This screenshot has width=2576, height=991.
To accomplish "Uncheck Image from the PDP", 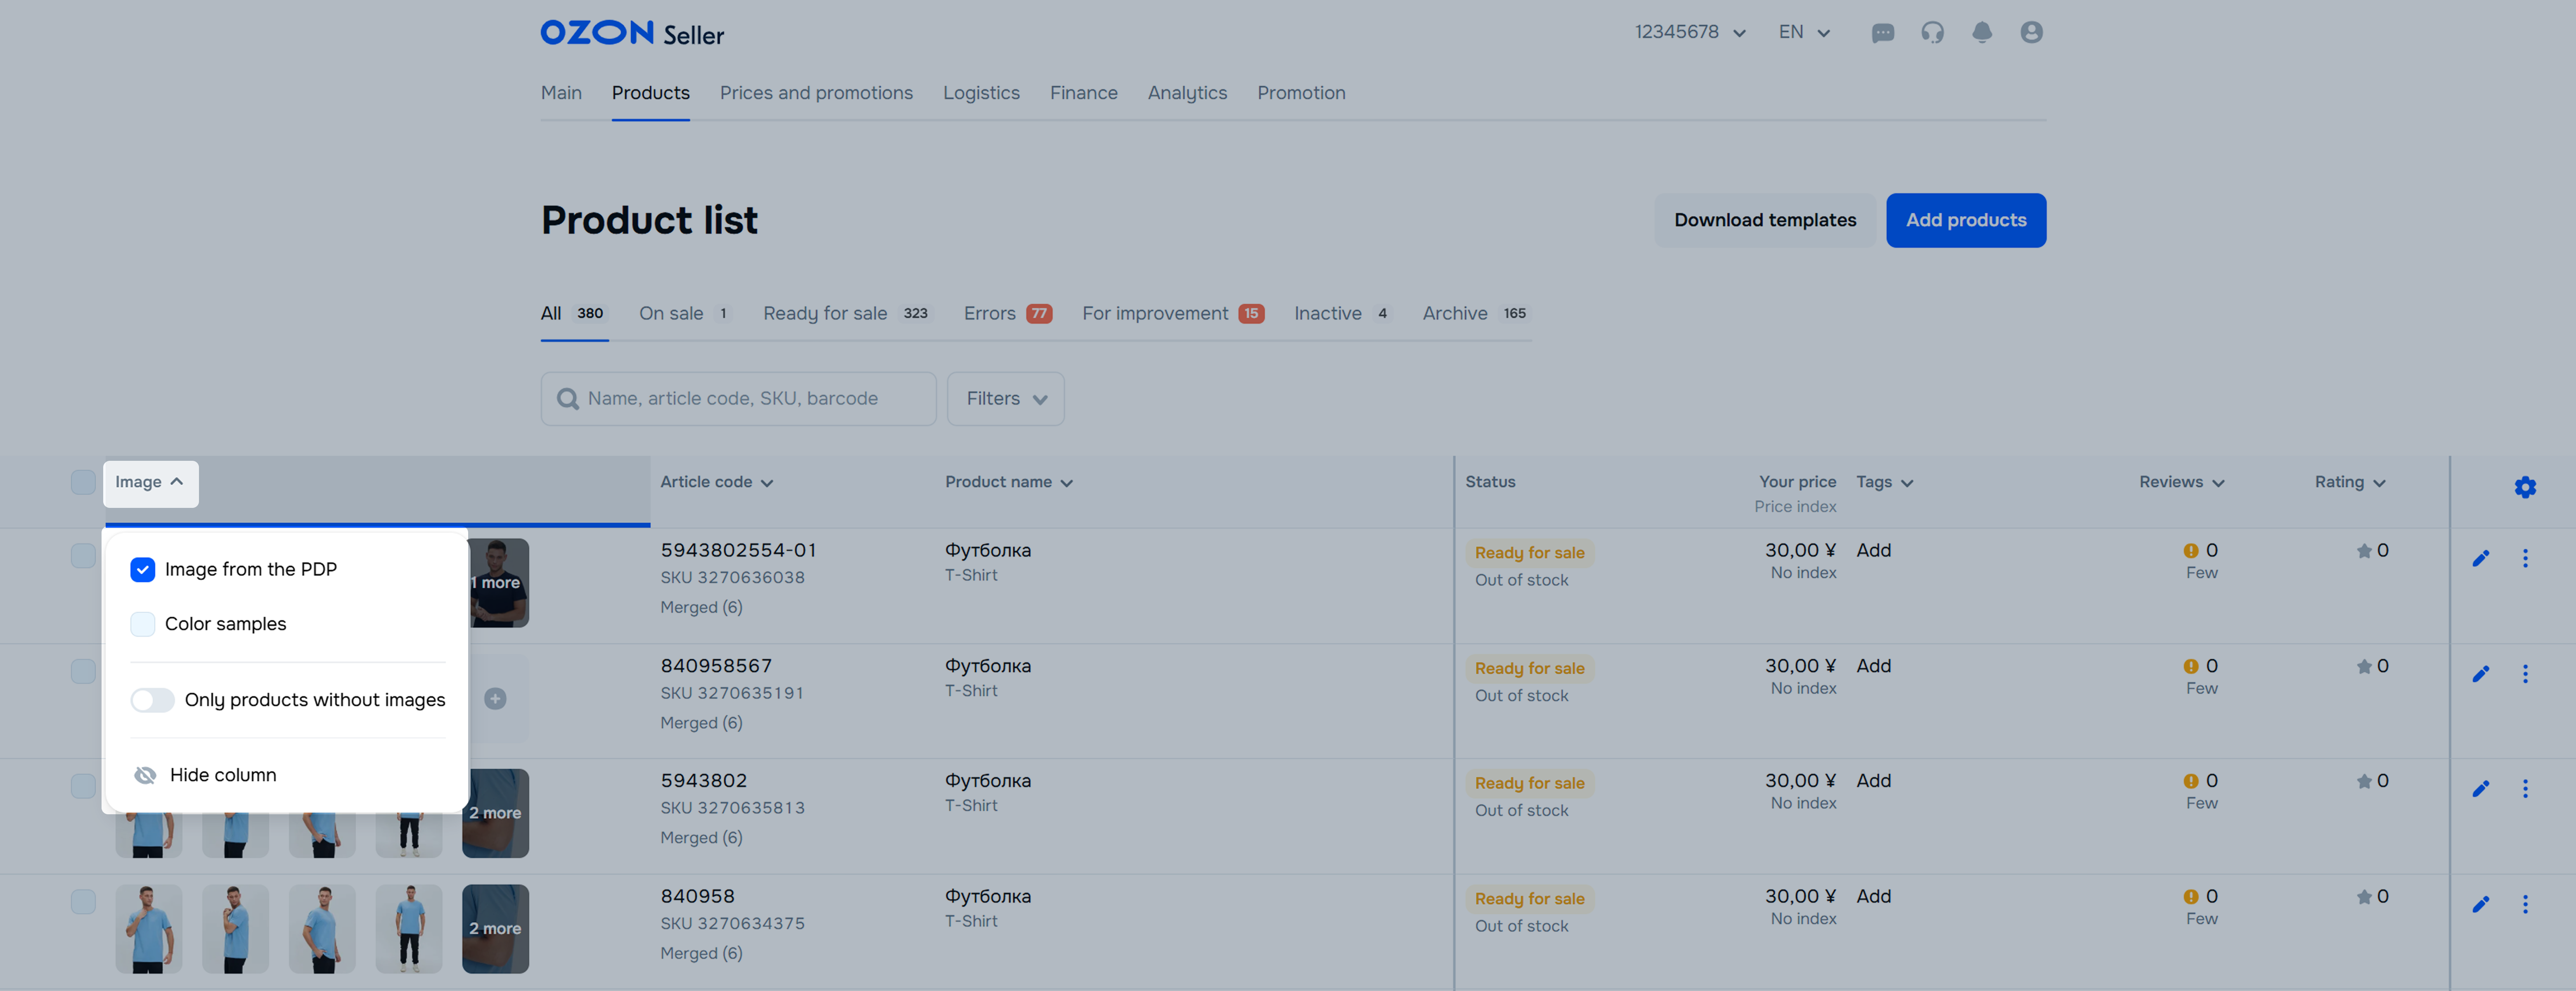I will point(143,570).
